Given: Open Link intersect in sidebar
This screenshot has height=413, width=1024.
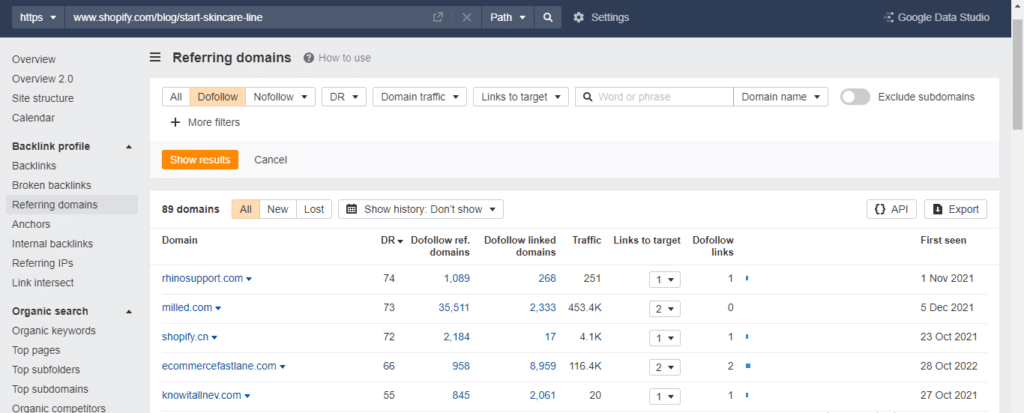Looking at the screenshot, I should [x=42, y=283].
